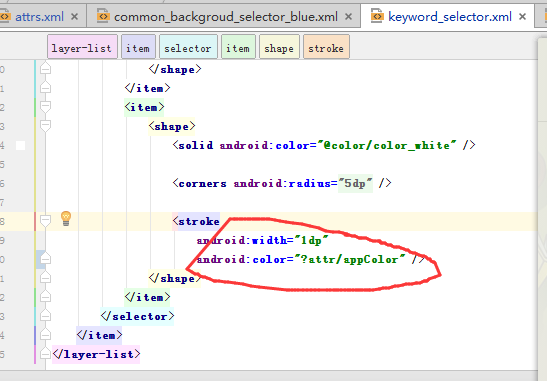Select the keyword_selector.xml tab

(450, 17)
